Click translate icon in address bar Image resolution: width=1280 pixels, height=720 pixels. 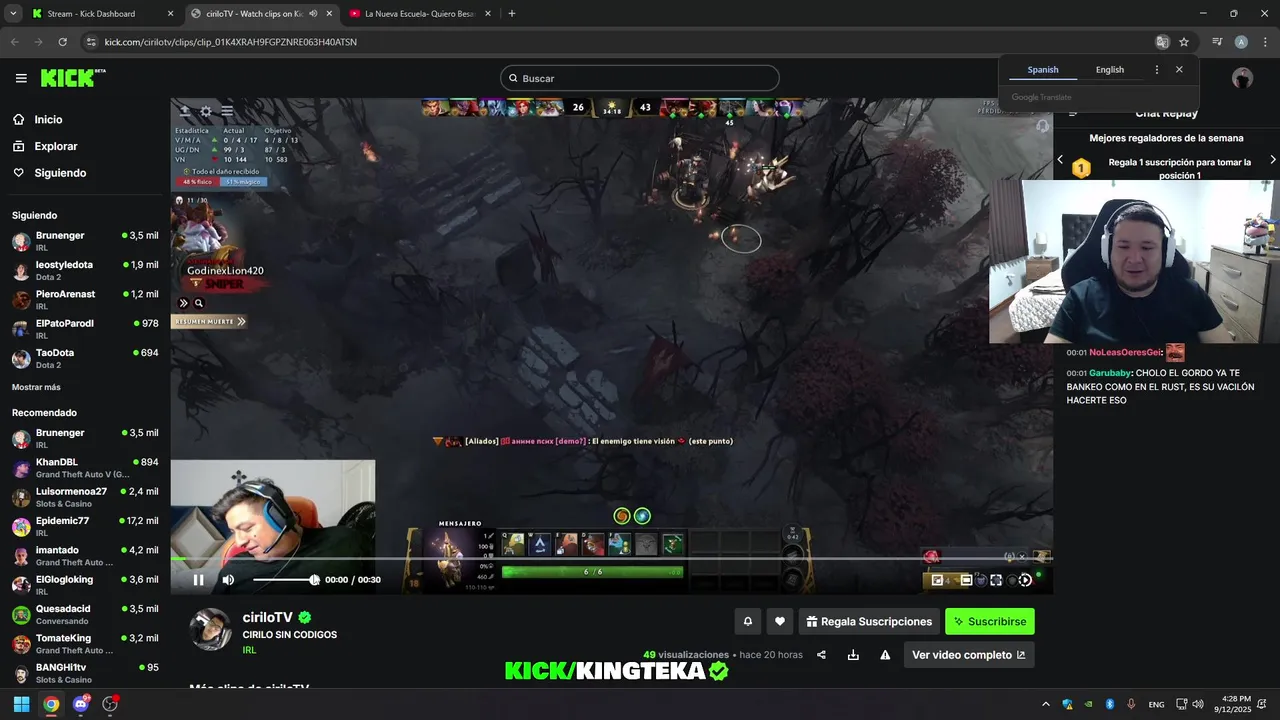[x=1162, y=42]
